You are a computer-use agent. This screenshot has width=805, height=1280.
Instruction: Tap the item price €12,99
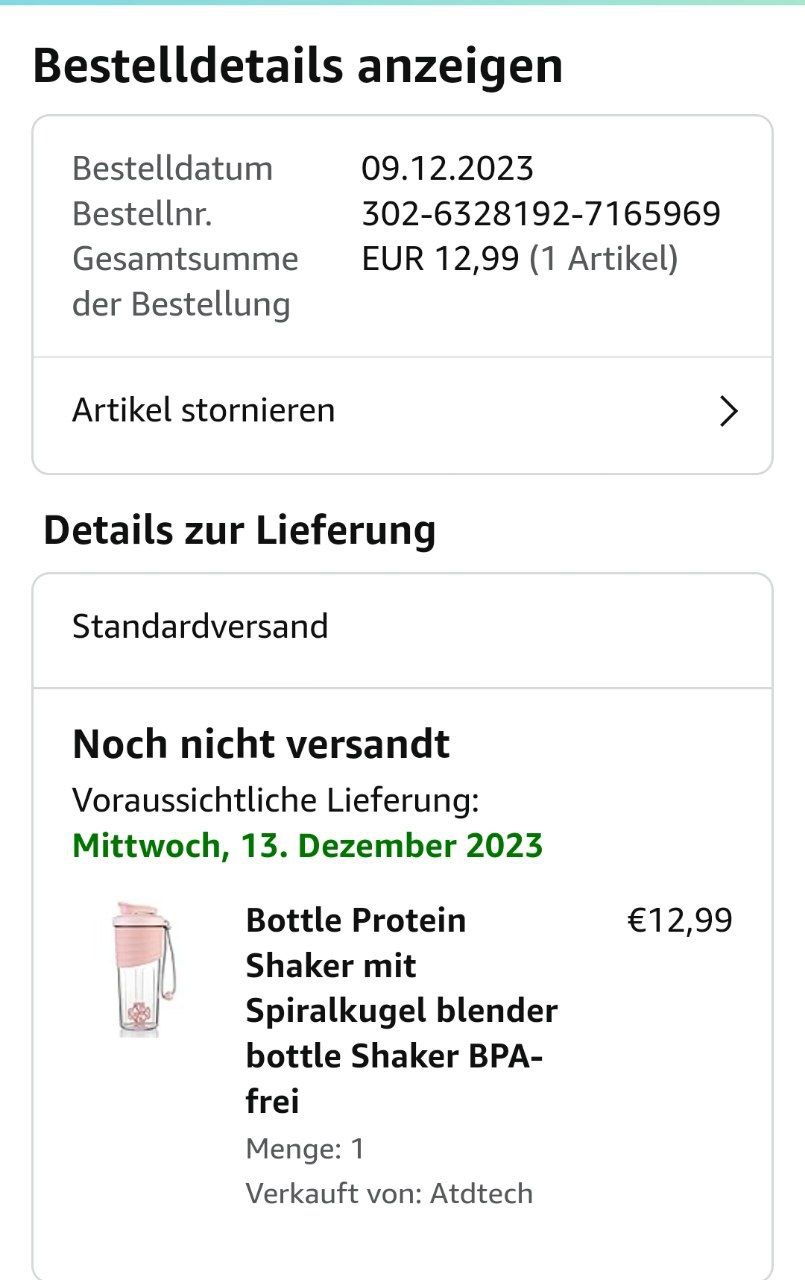(x=679, y=920)
